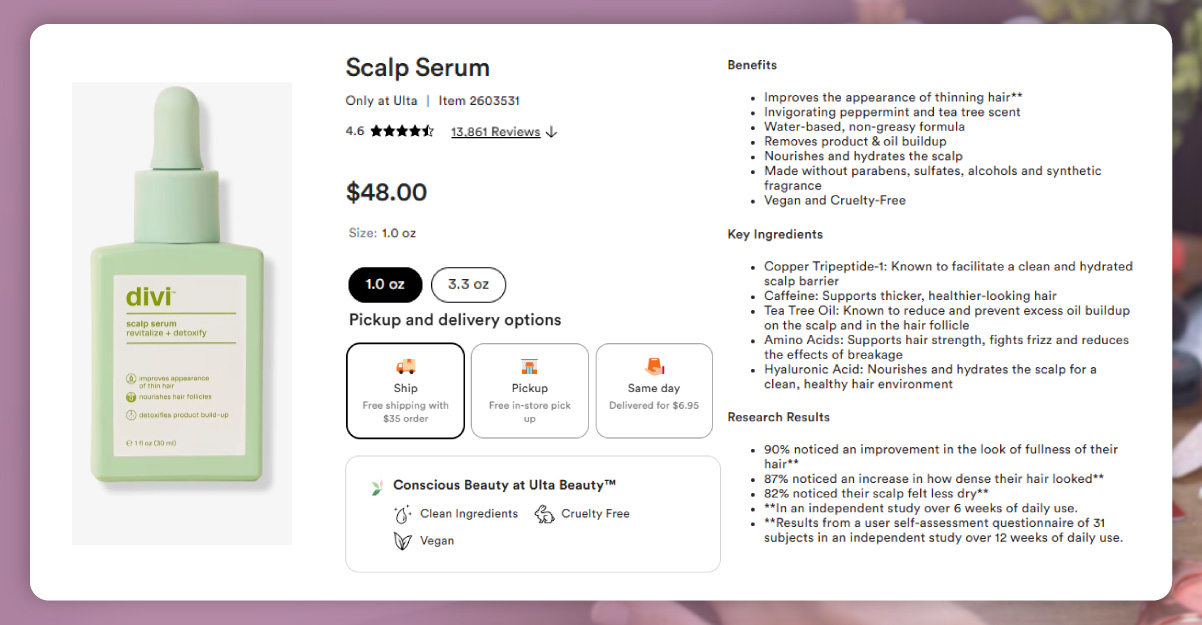Click the Conscious Beauty sprout icon
This screenshot has width=1202, height=625.
pos(377,485)
